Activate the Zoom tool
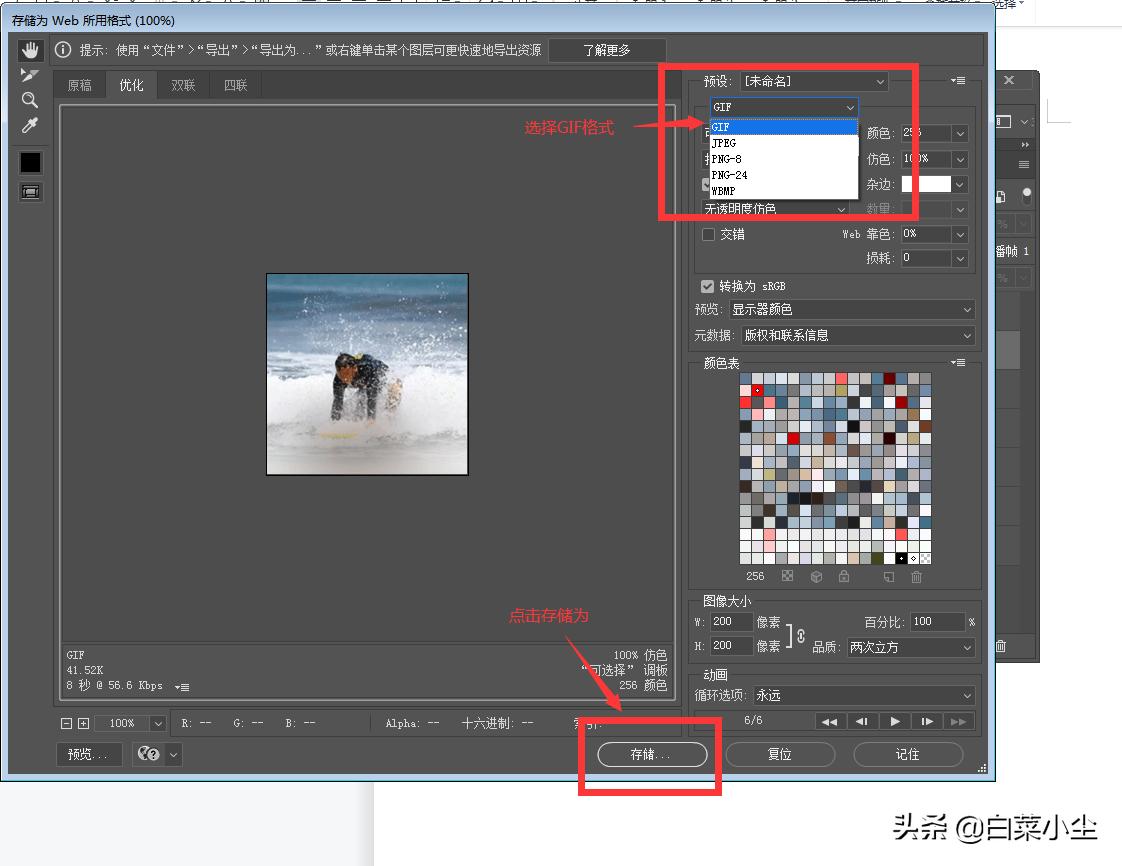This screenshot has width=1122, height=866. point(31,100)
